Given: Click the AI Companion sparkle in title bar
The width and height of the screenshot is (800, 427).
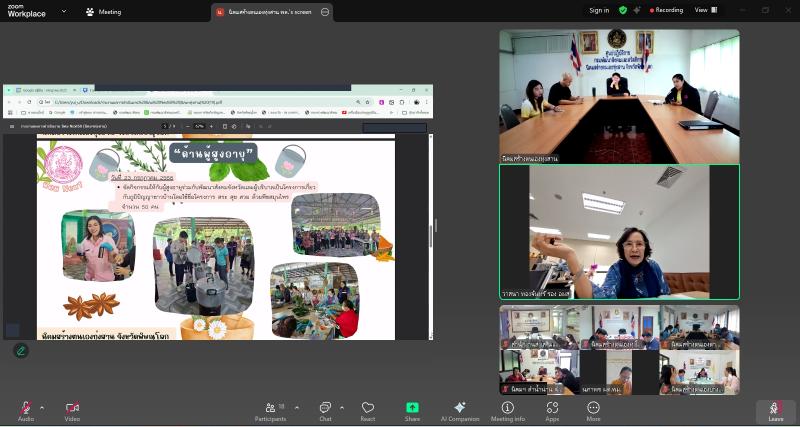Looking at the screenshot, I should click(637, 10).
